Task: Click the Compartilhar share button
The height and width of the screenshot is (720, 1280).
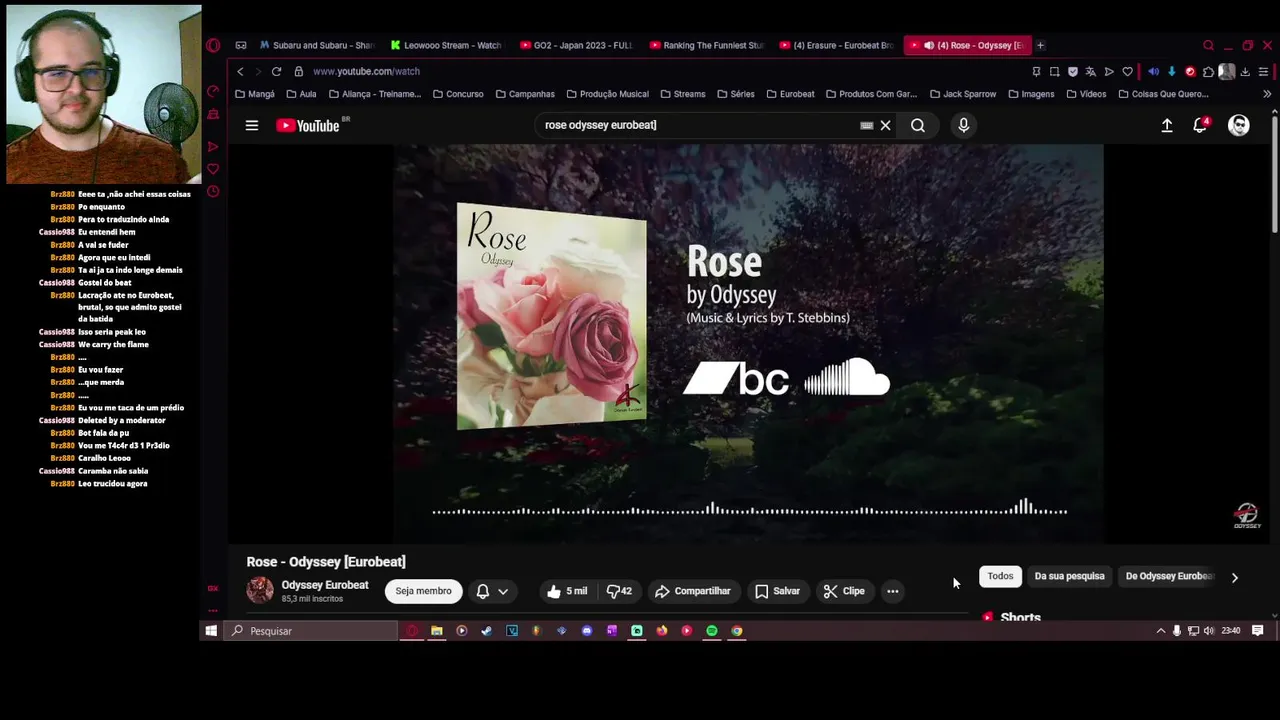Action: pos(693,591)
